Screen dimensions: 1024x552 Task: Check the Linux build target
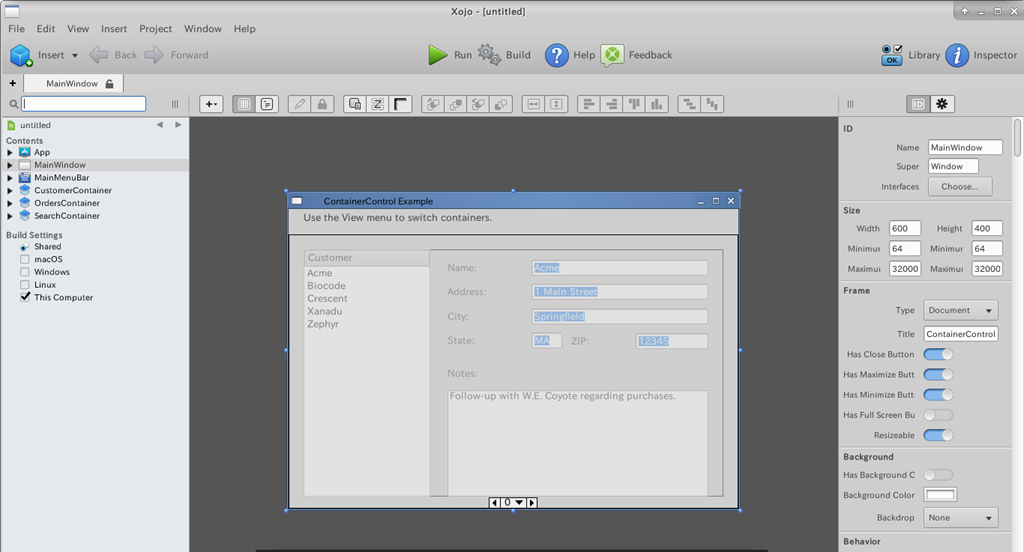25,285
